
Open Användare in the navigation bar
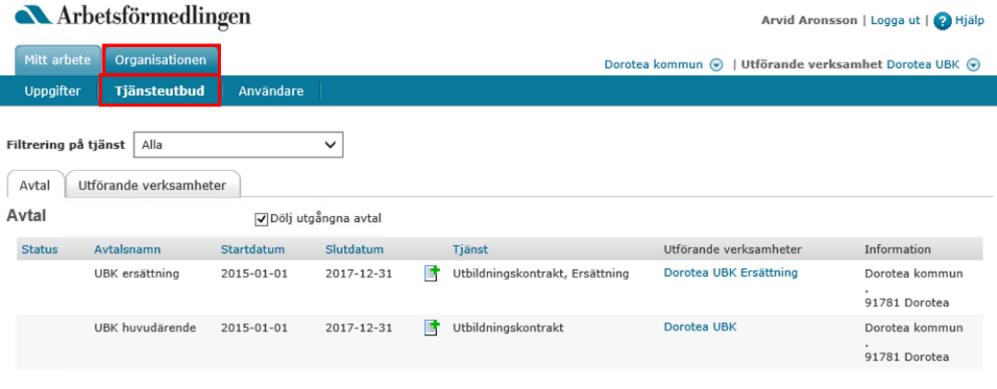(x=271, y=91)
